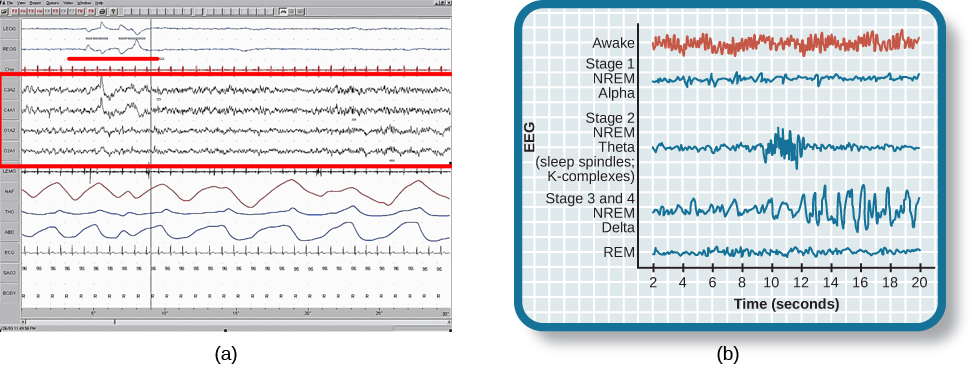975x371 pixels.
Task: Select the ECG channel label
Action: pos(9,251)
